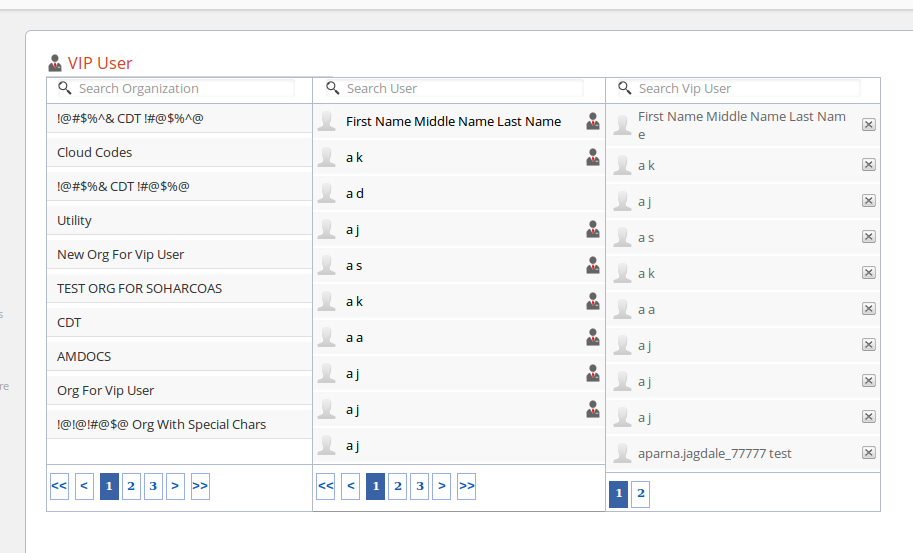Remove VIP user a a

coord(868,309)
